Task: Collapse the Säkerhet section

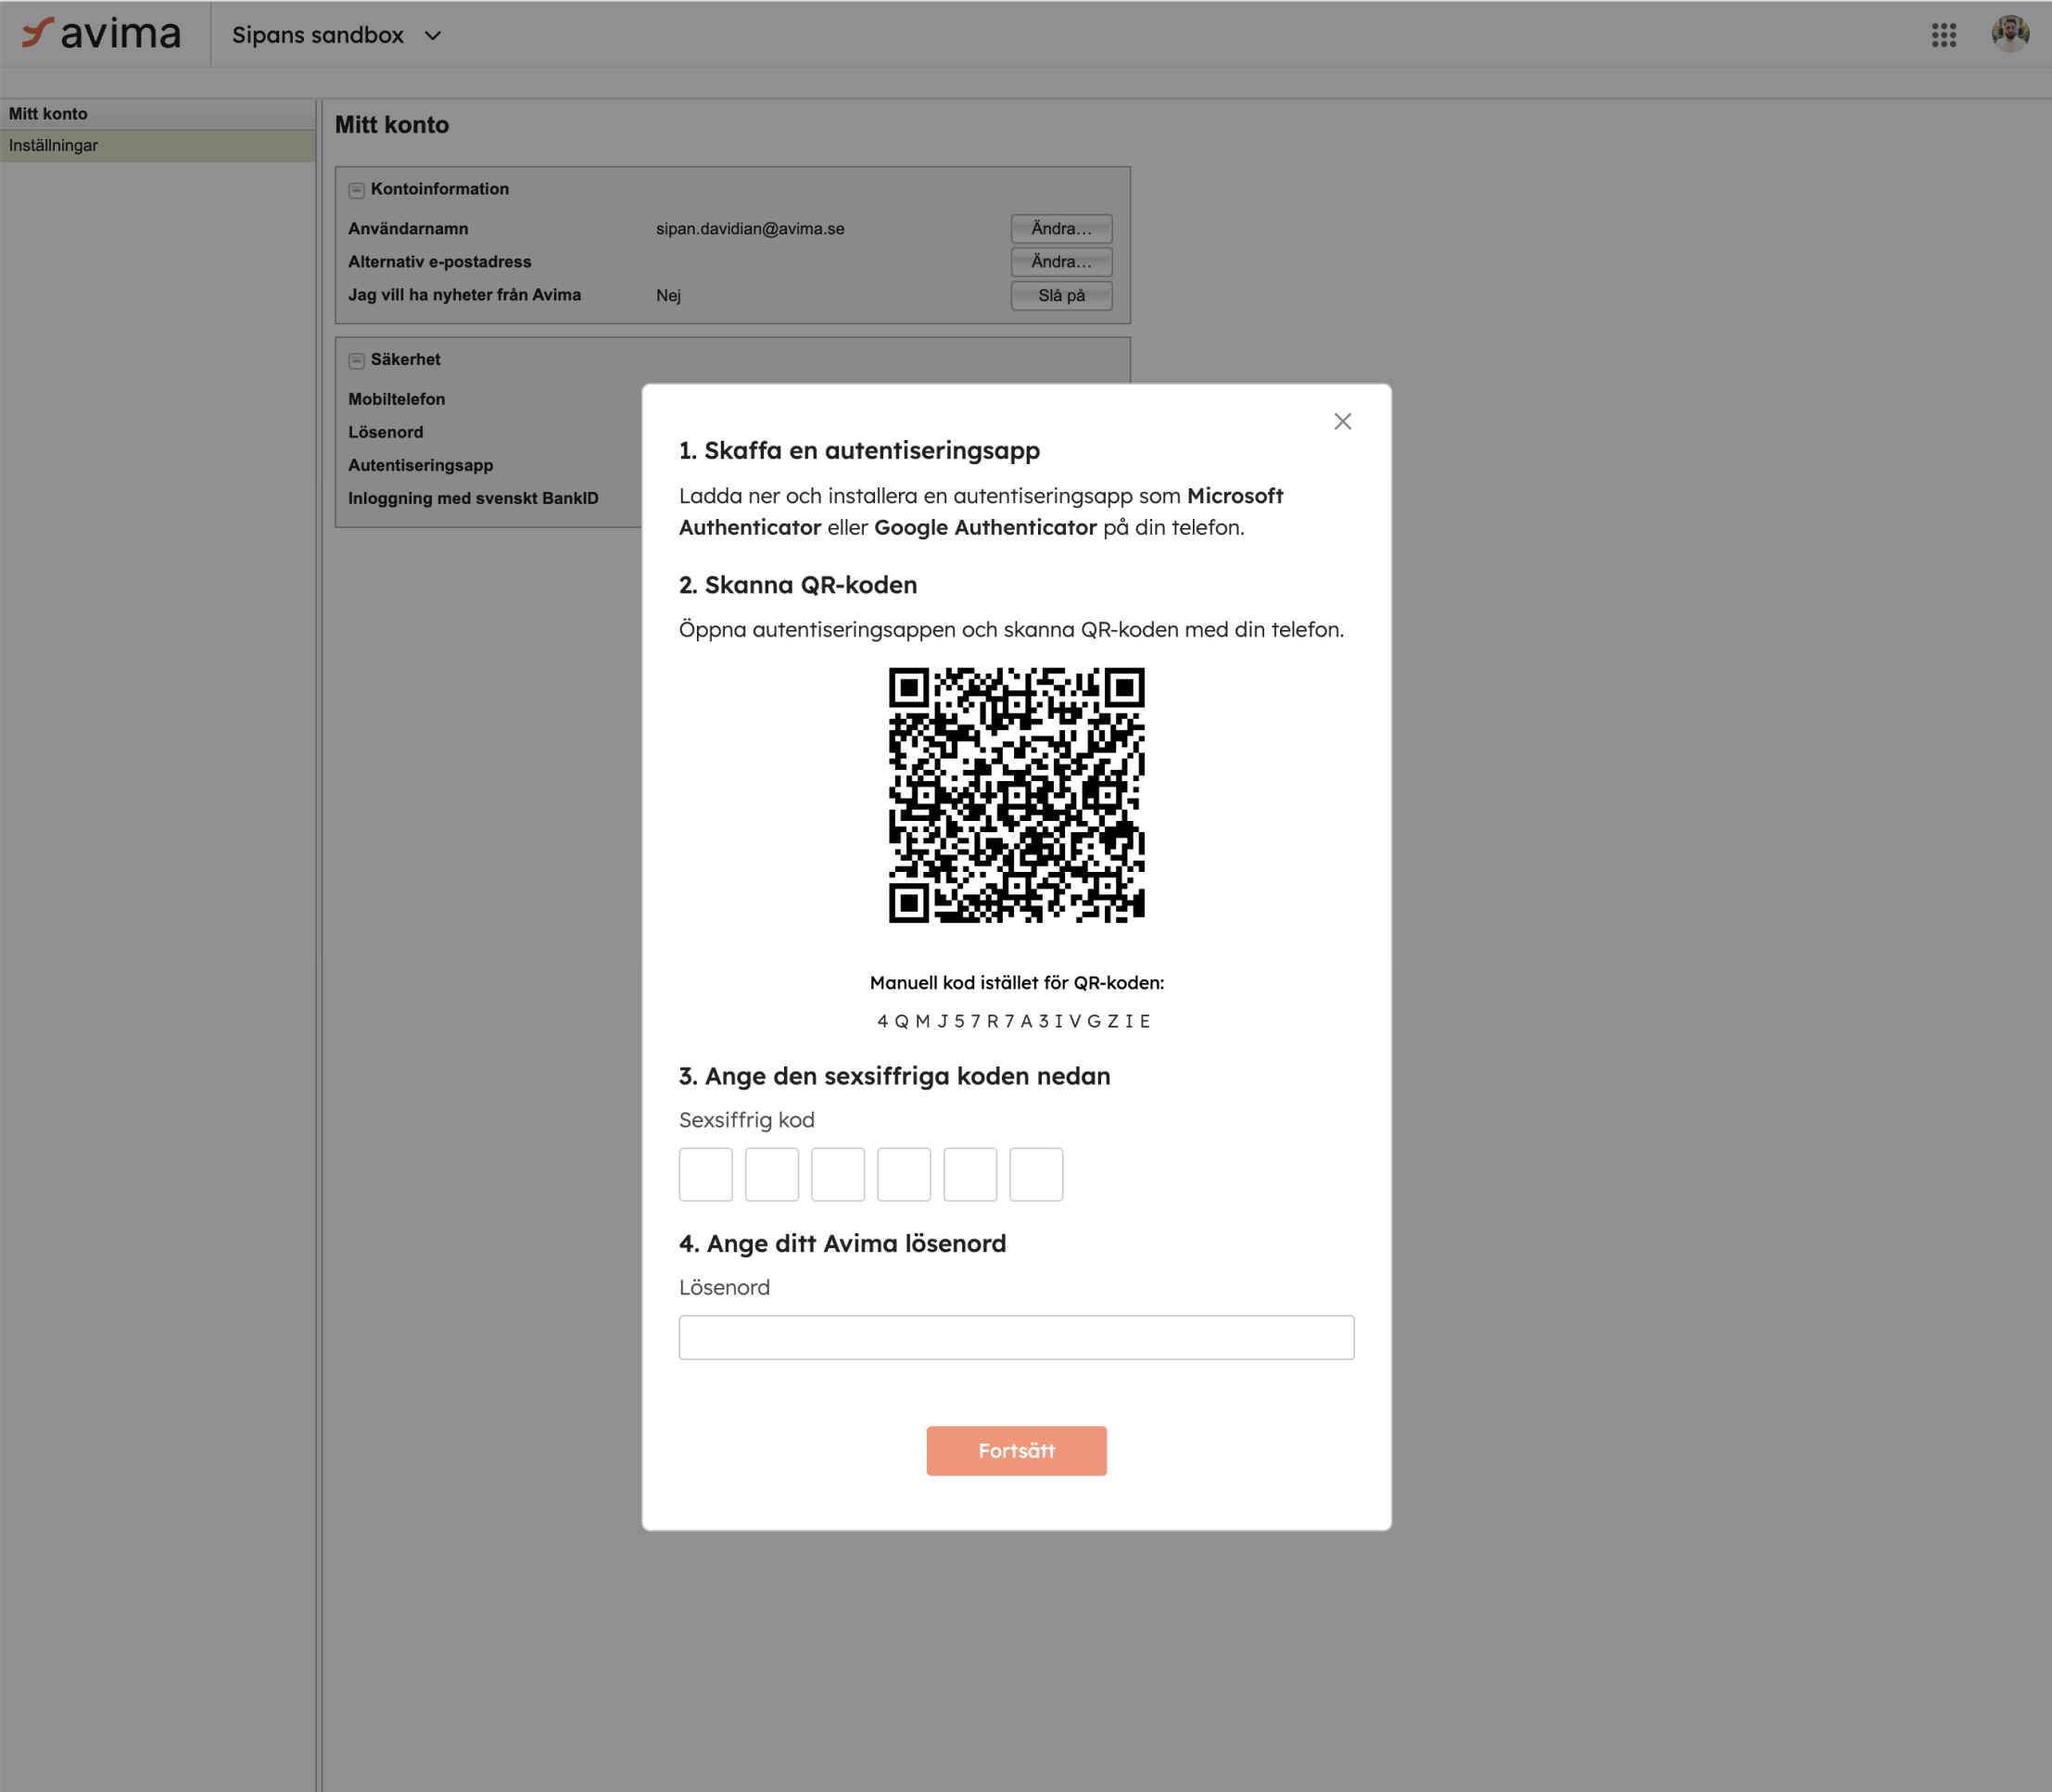Action: 356,360
